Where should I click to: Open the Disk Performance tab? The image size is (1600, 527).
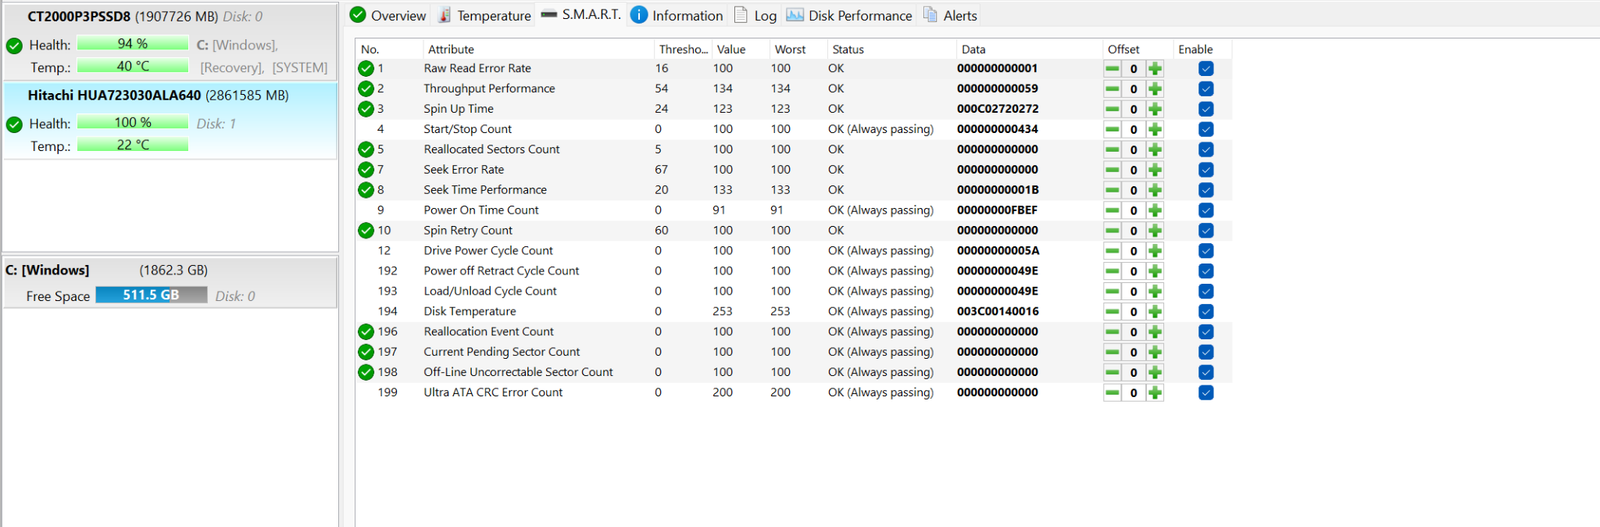tap(849, 15)
